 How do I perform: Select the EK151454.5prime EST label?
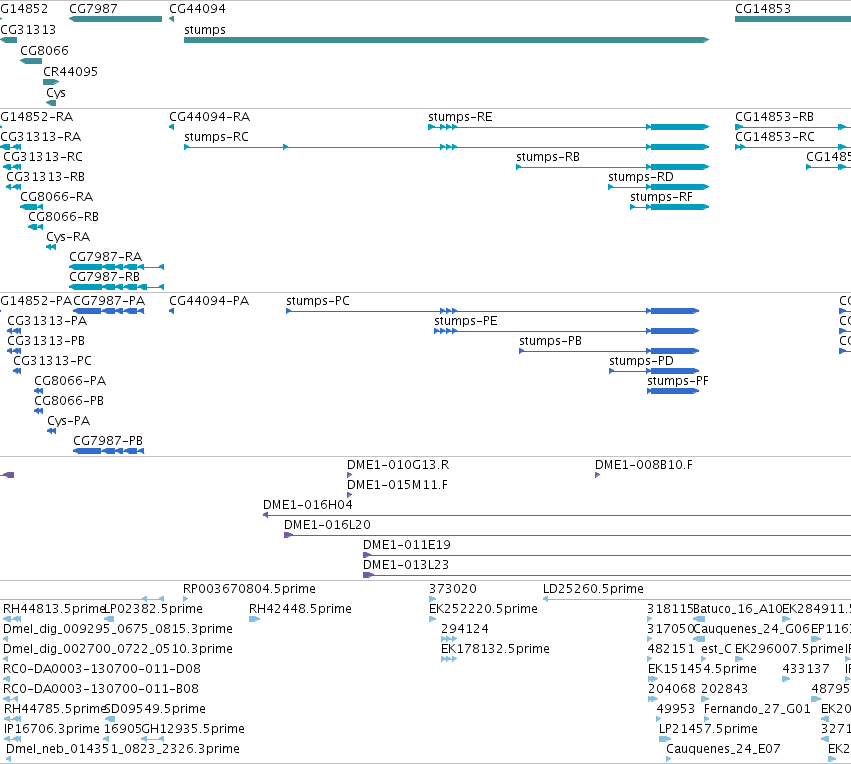click(702, 669)
